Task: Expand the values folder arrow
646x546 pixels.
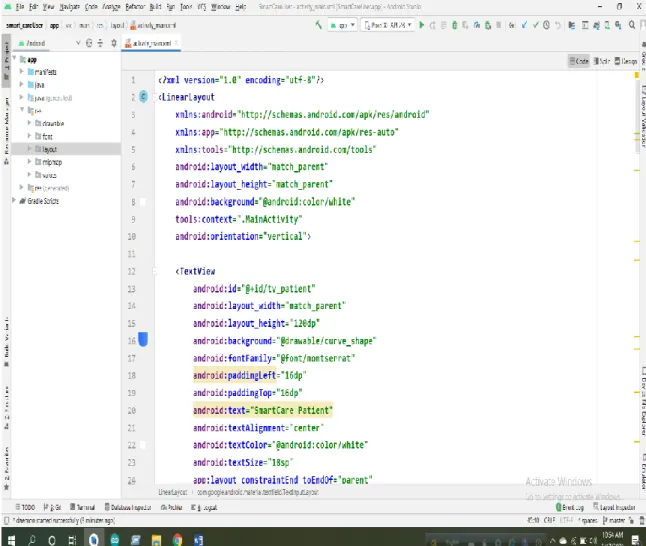Action: [x=29, y=174]
